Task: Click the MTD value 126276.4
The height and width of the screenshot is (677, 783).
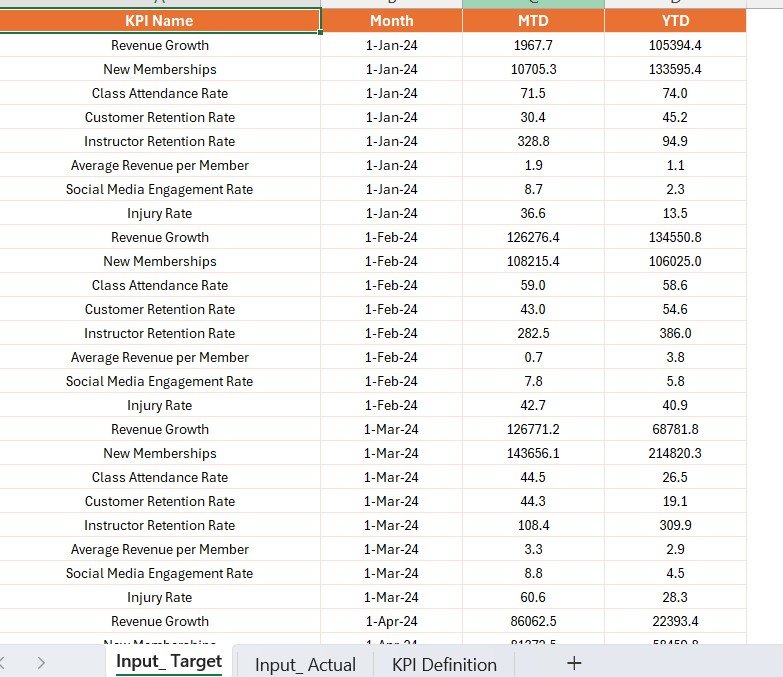Action: pyautogui.click(x=533, y=237)
